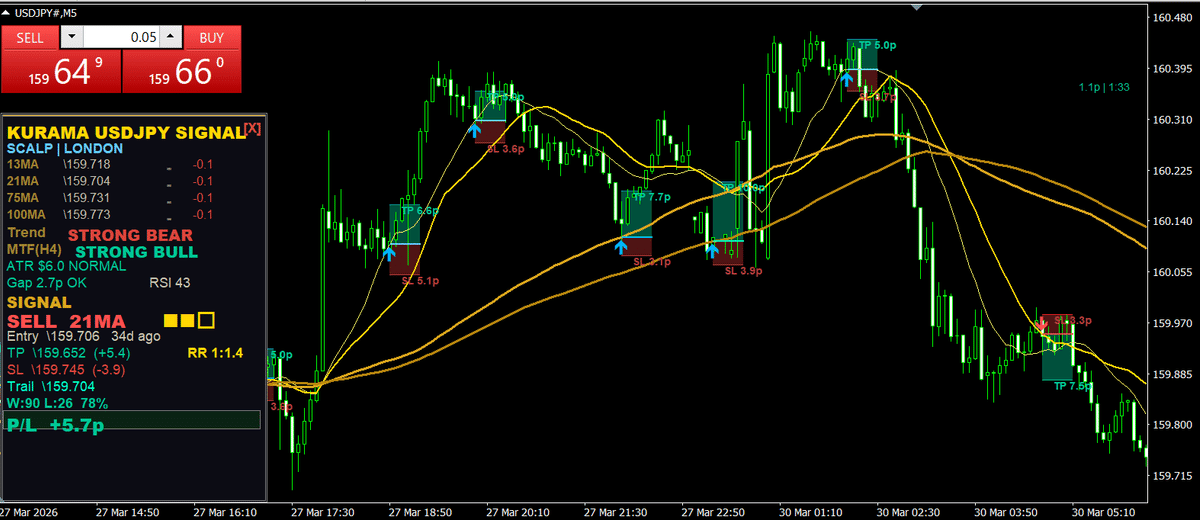The image size is (1200, 520).
Task: Click the W:90 L:26 78% stats
Action: click(x=57, y=403)
